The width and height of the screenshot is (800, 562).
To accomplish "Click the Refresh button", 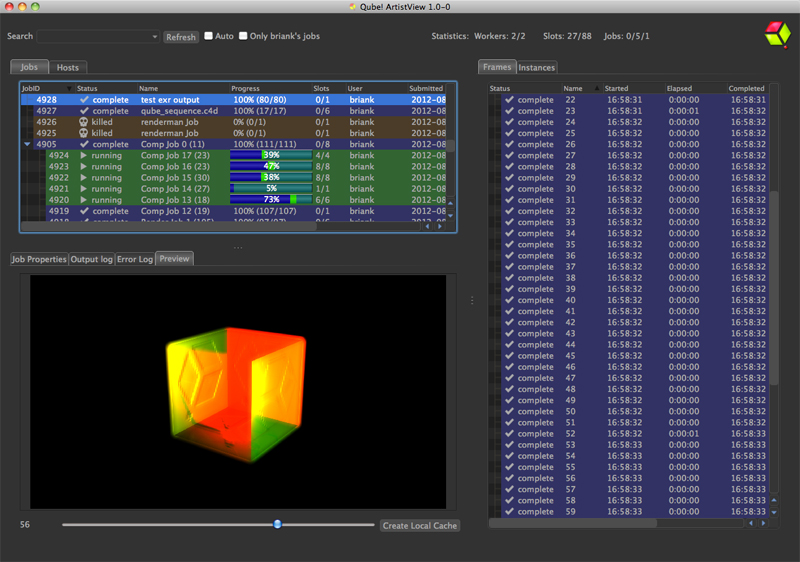I will coord(181,37).
